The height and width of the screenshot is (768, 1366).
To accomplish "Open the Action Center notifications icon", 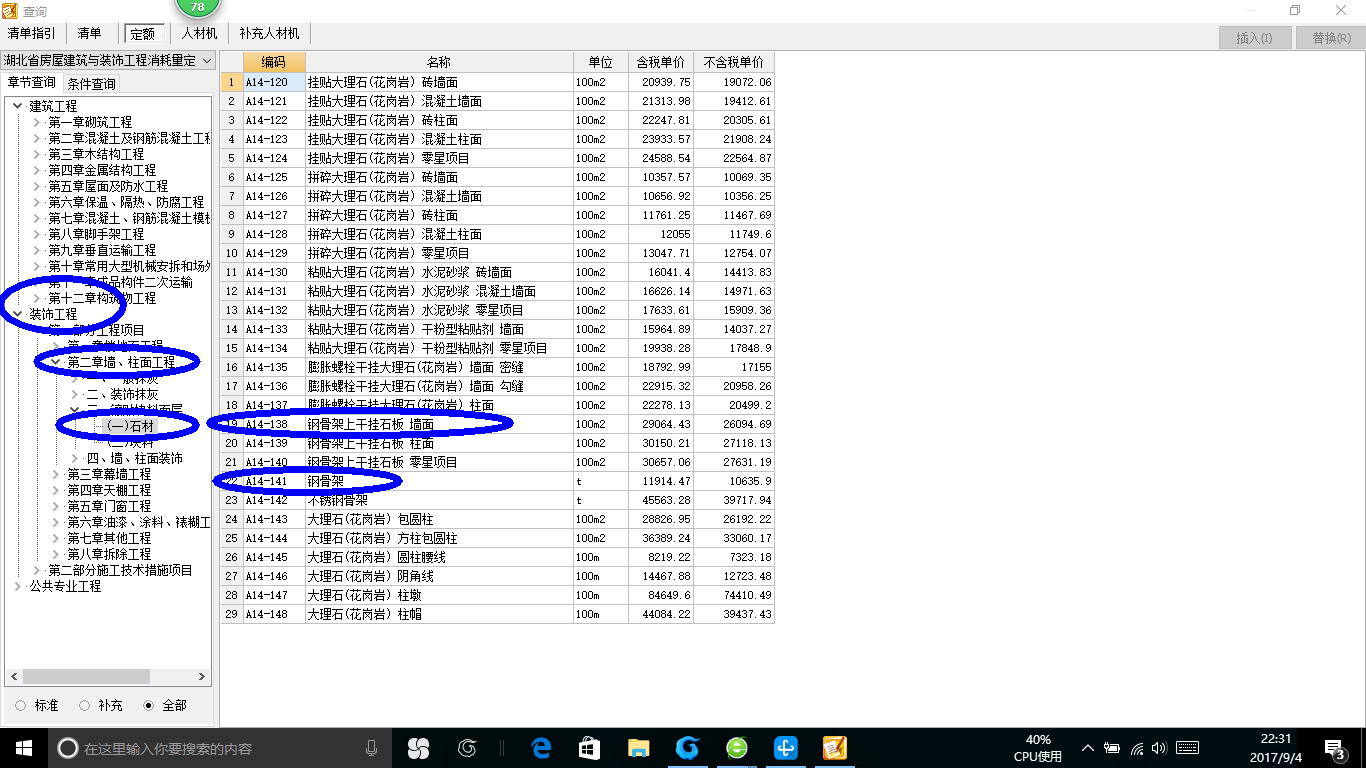I will pyautogui.click(x=1335, y=748).
